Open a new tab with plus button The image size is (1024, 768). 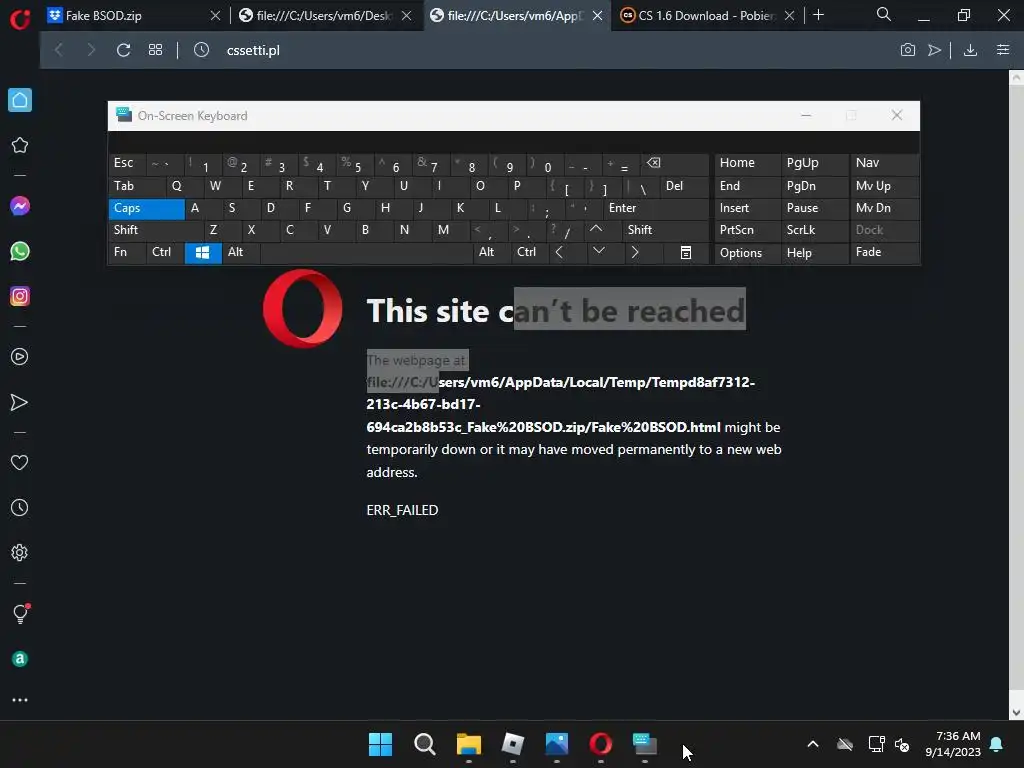818,15
